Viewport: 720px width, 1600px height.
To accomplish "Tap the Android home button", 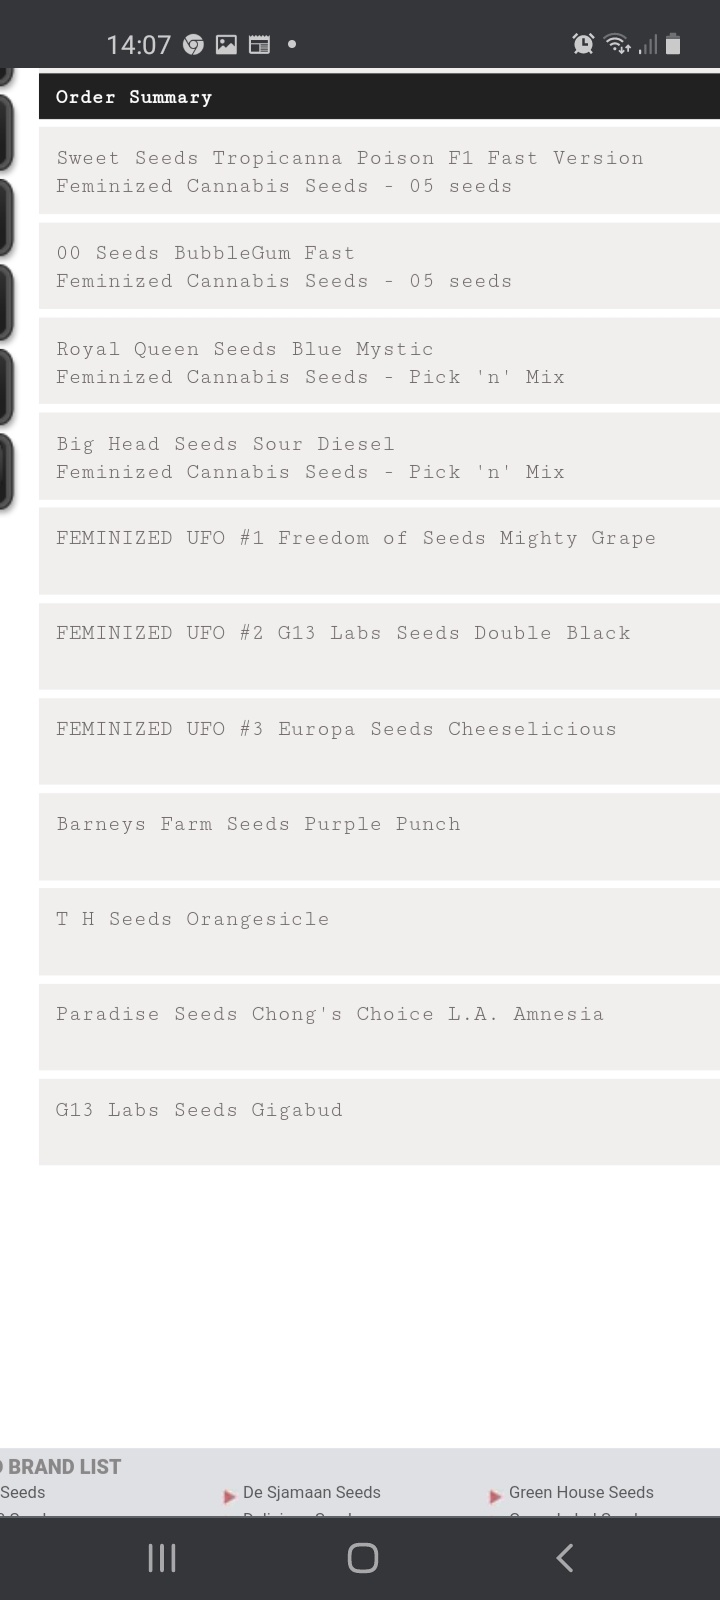I will (362, 1557).
